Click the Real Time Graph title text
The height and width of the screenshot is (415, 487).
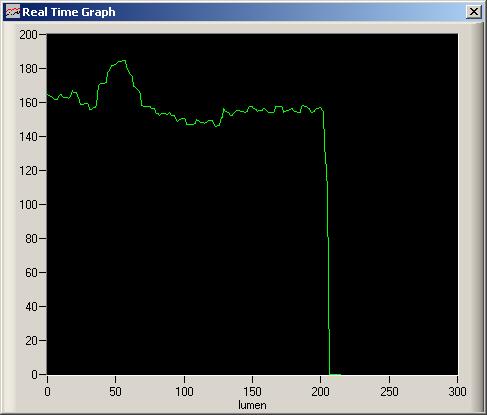(69, 12)
